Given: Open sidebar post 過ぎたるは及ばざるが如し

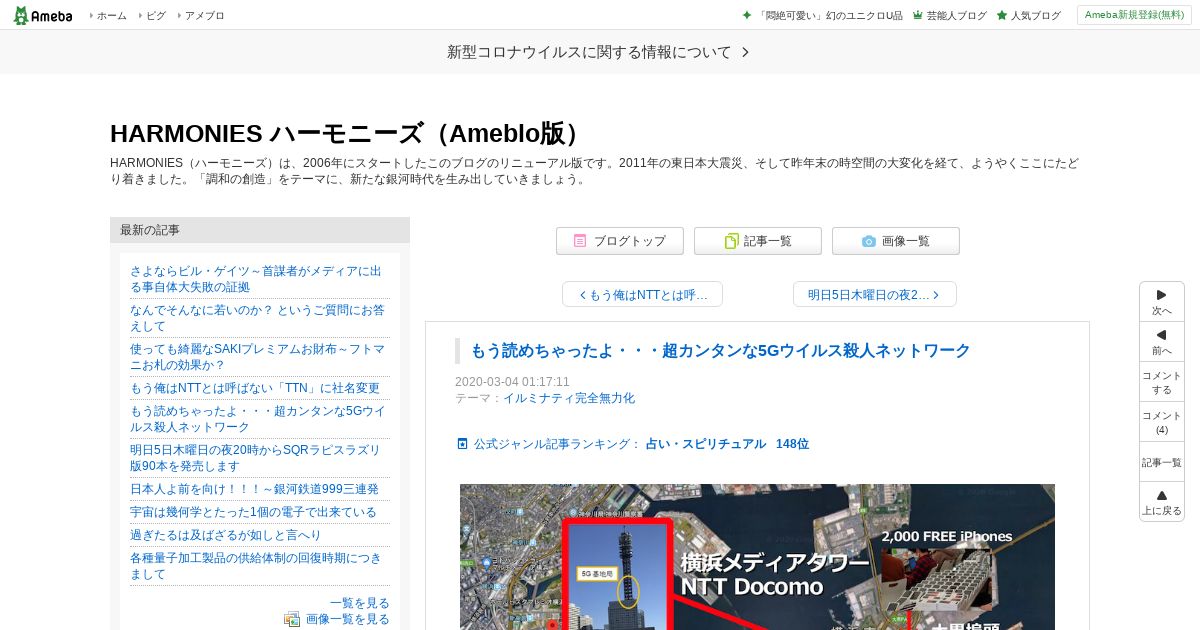Looking at the screenshot, I should pos(226,535).
